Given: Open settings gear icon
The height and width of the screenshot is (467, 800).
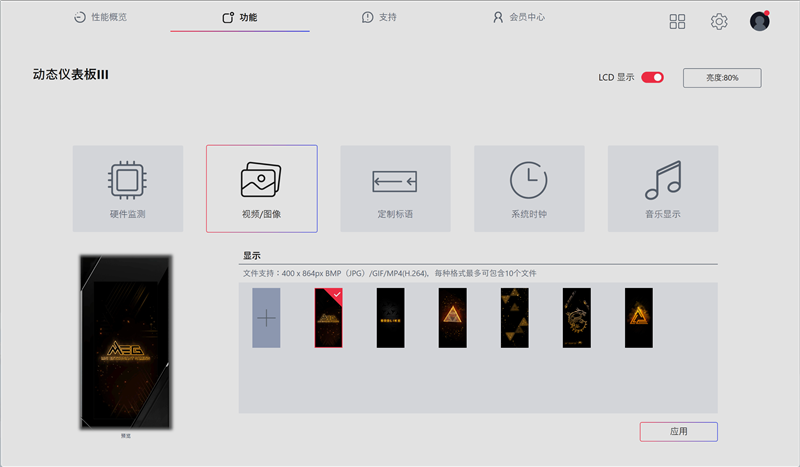Looking at the screenshot, I should pyautogui.click(x=719, y=21).
